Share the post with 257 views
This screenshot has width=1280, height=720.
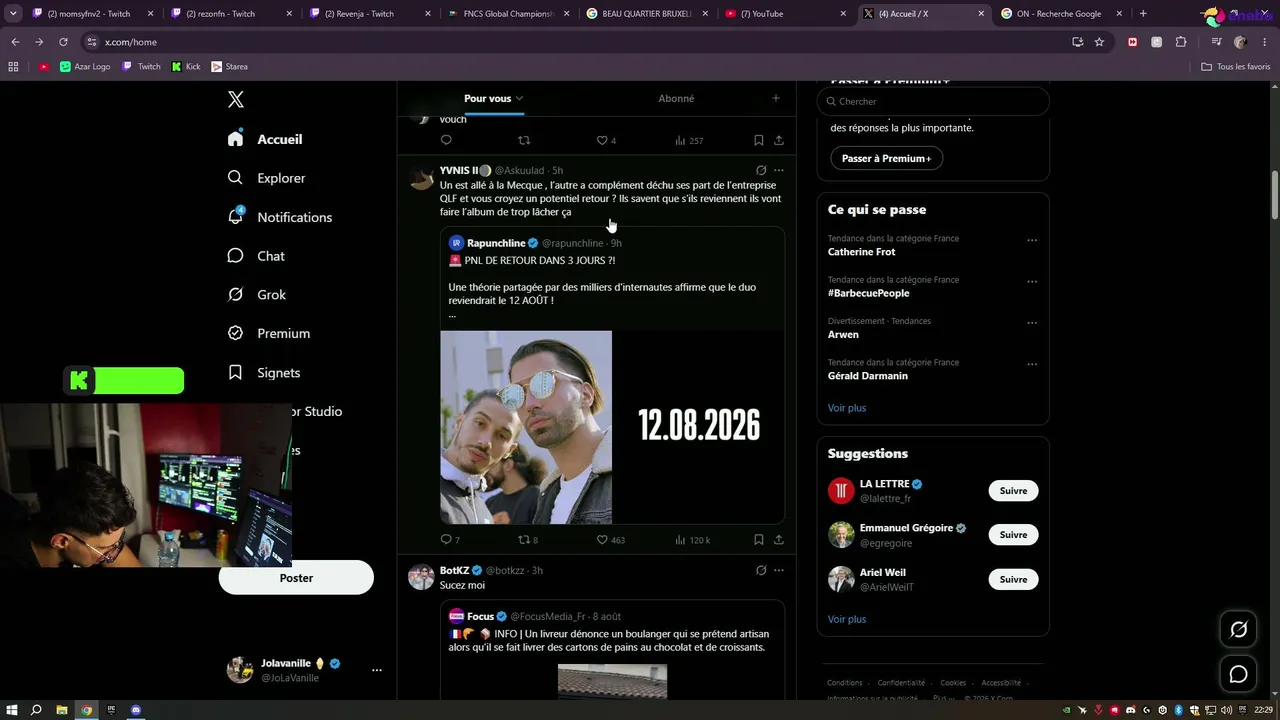coord(779,140)
